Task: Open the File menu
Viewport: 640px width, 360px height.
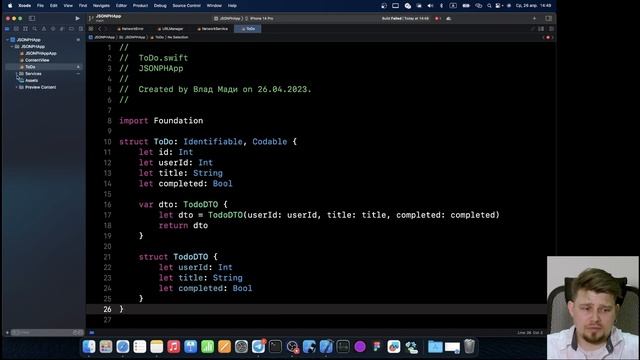Action: pyautogui.click(x=40, y=6)
